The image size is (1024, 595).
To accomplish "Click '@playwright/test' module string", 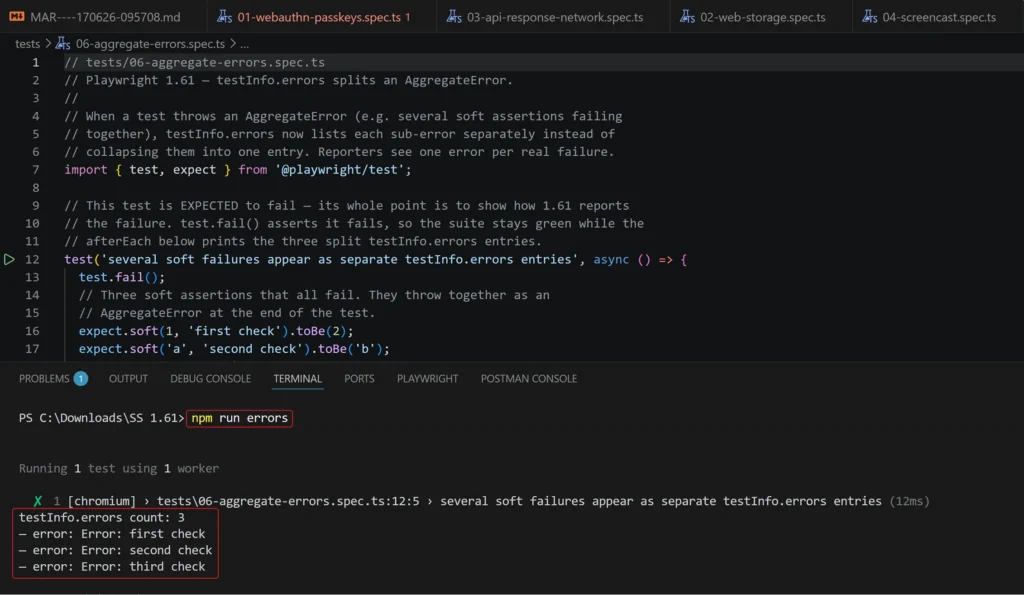I will (340, 170).
